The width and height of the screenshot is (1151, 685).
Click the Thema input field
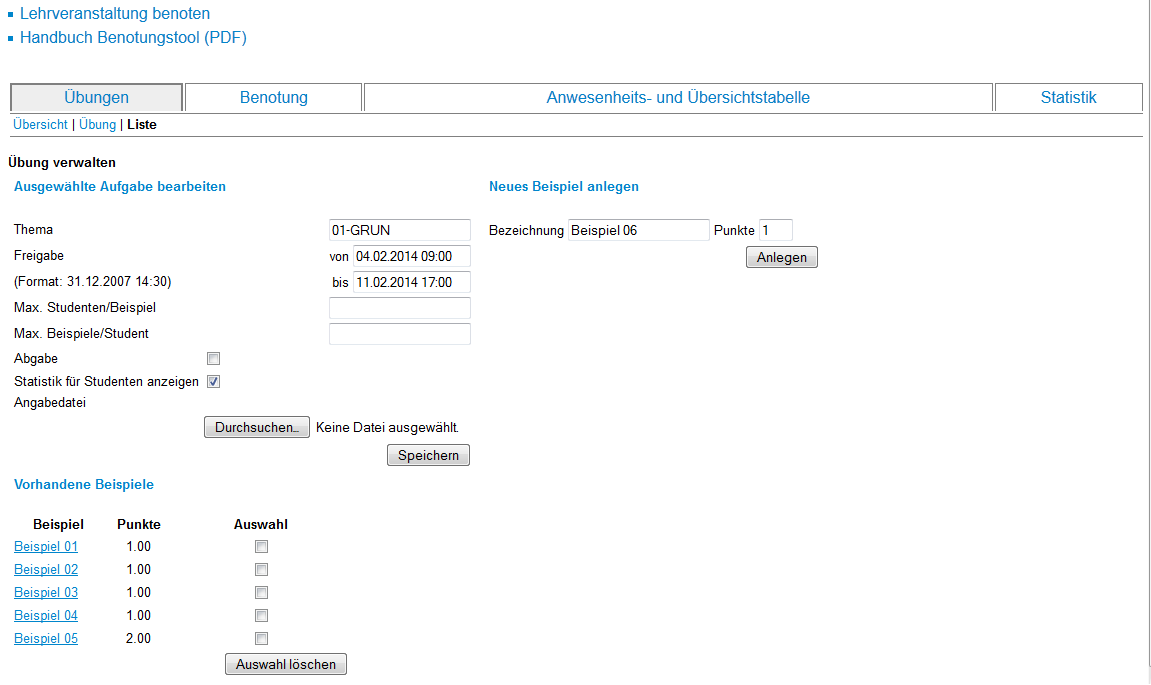pos(399,230)
